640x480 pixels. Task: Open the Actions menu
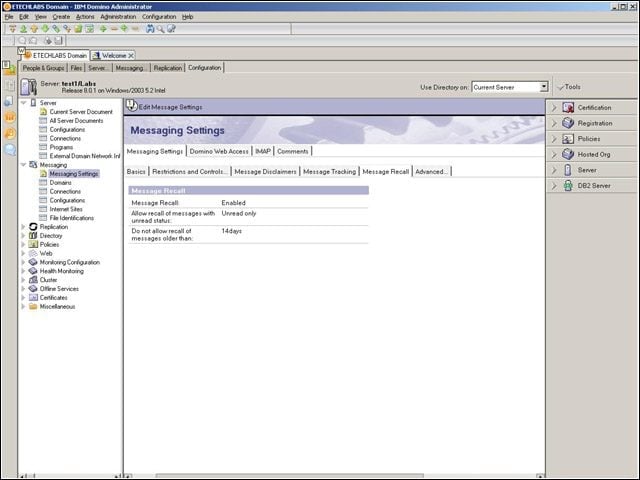[x=85, y=17]
